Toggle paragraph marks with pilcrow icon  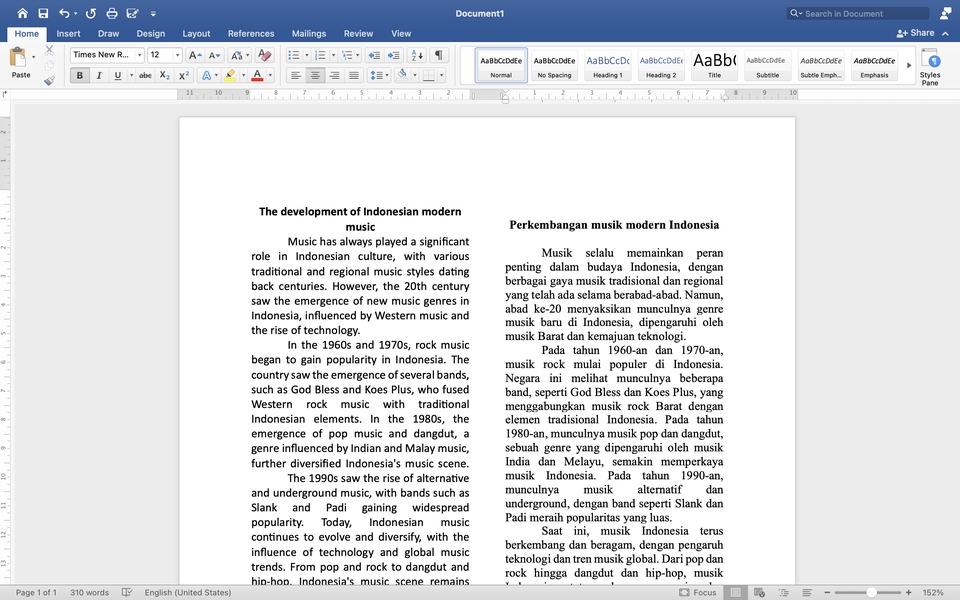[439, 55]
